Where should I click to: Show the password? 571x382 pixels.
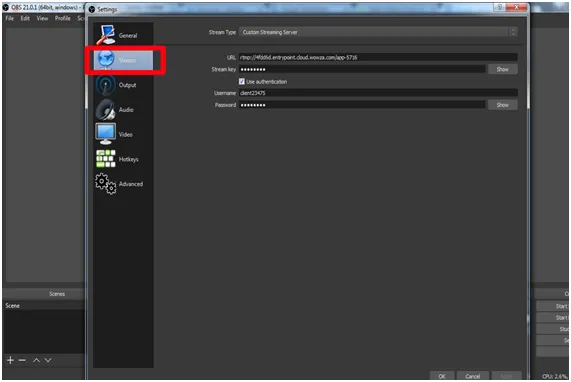click(x=503, y=105)
